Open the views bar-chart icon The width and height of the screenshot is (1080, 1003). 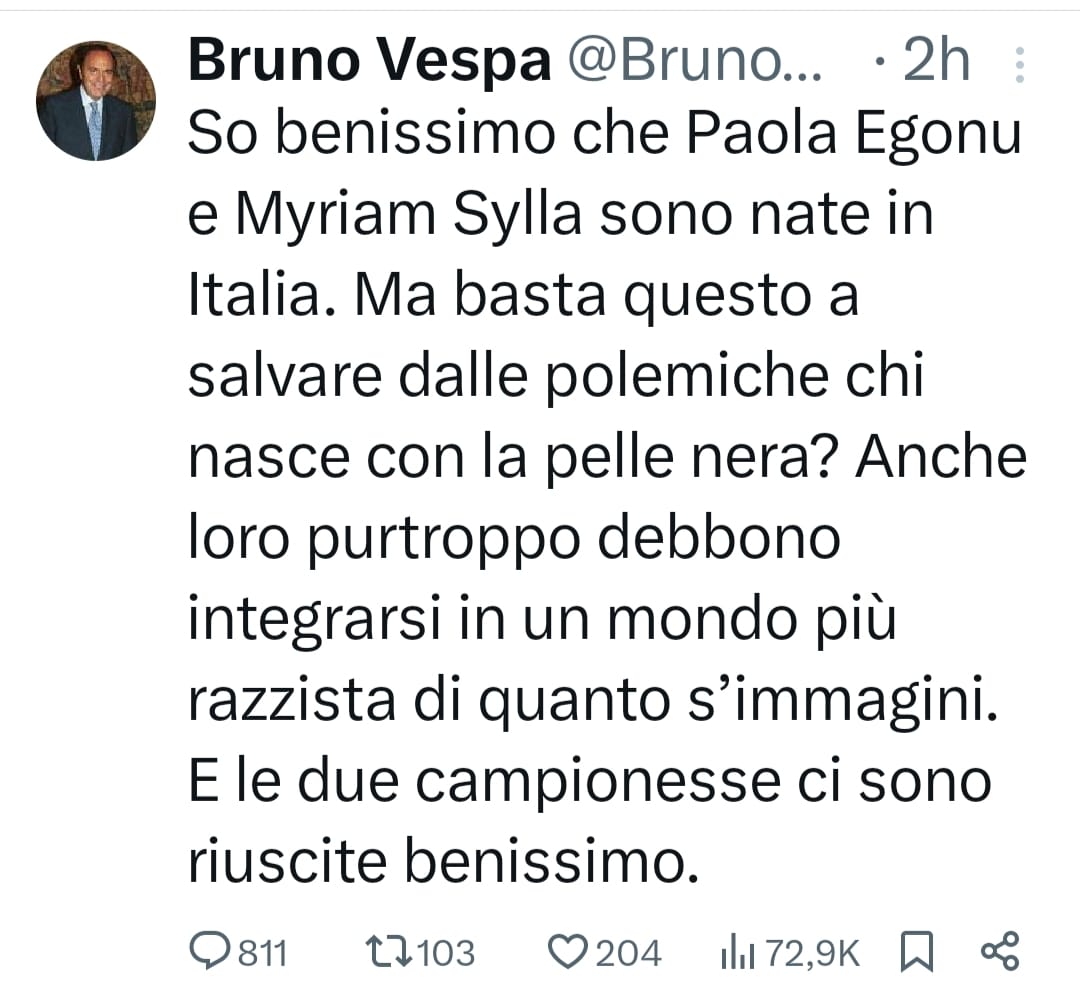point(737,953)
